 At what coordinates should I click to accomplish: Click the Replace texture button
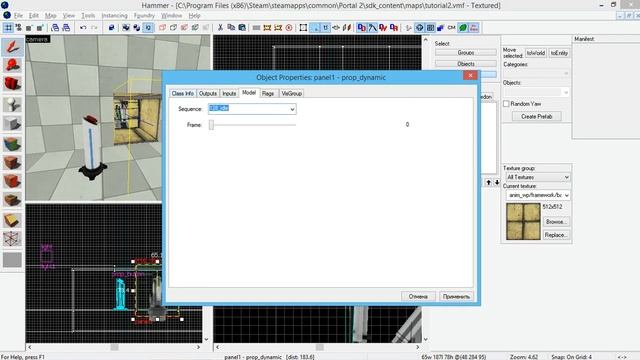click(555, 235)
